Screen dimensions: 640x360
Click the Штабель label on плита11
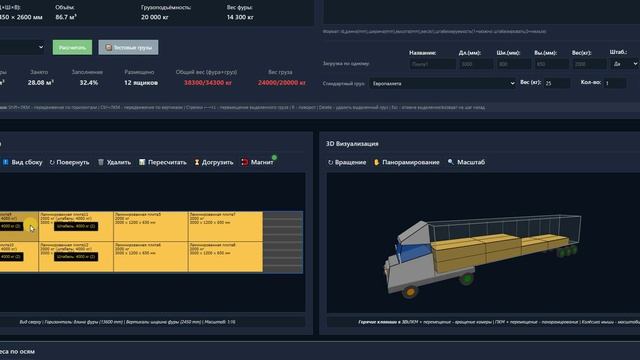click(76, 226)
